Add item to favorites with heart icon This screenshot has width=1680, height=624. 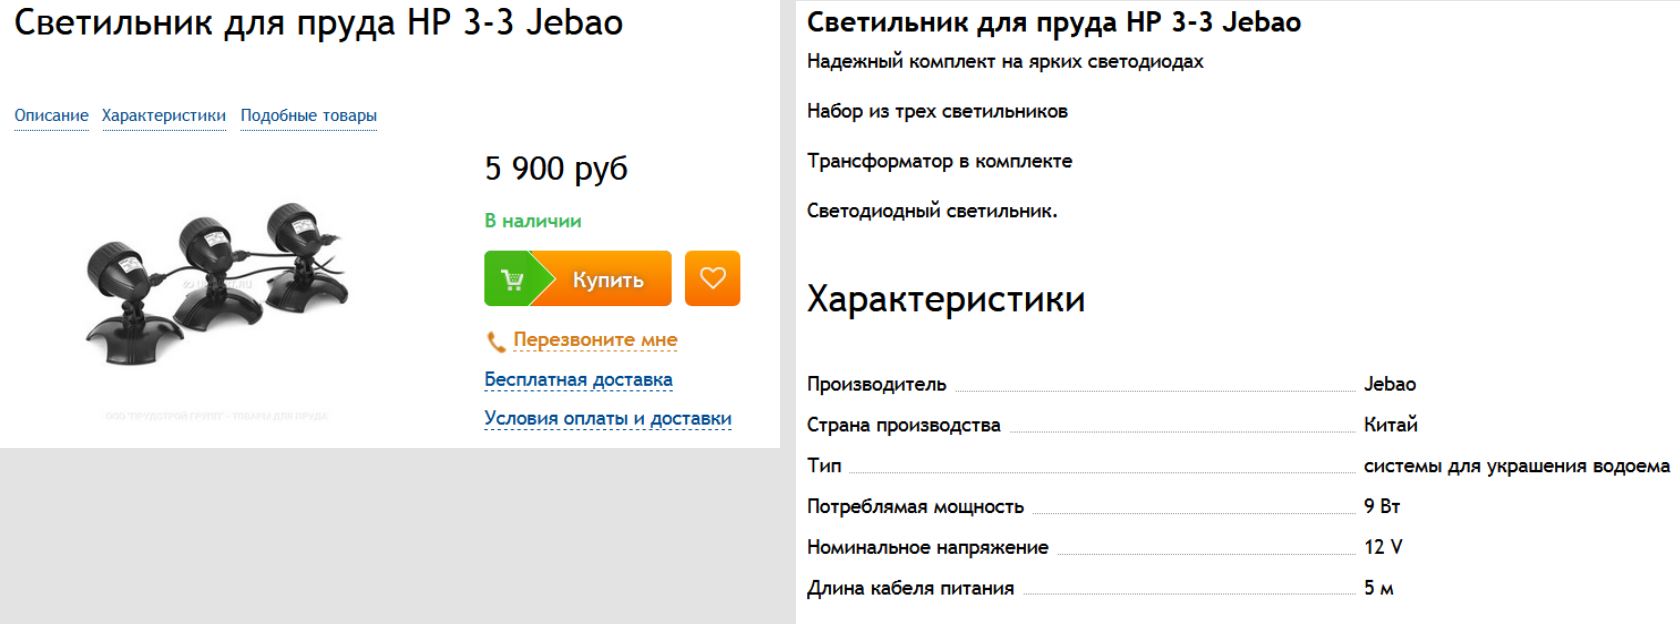(x=712, y=278)
